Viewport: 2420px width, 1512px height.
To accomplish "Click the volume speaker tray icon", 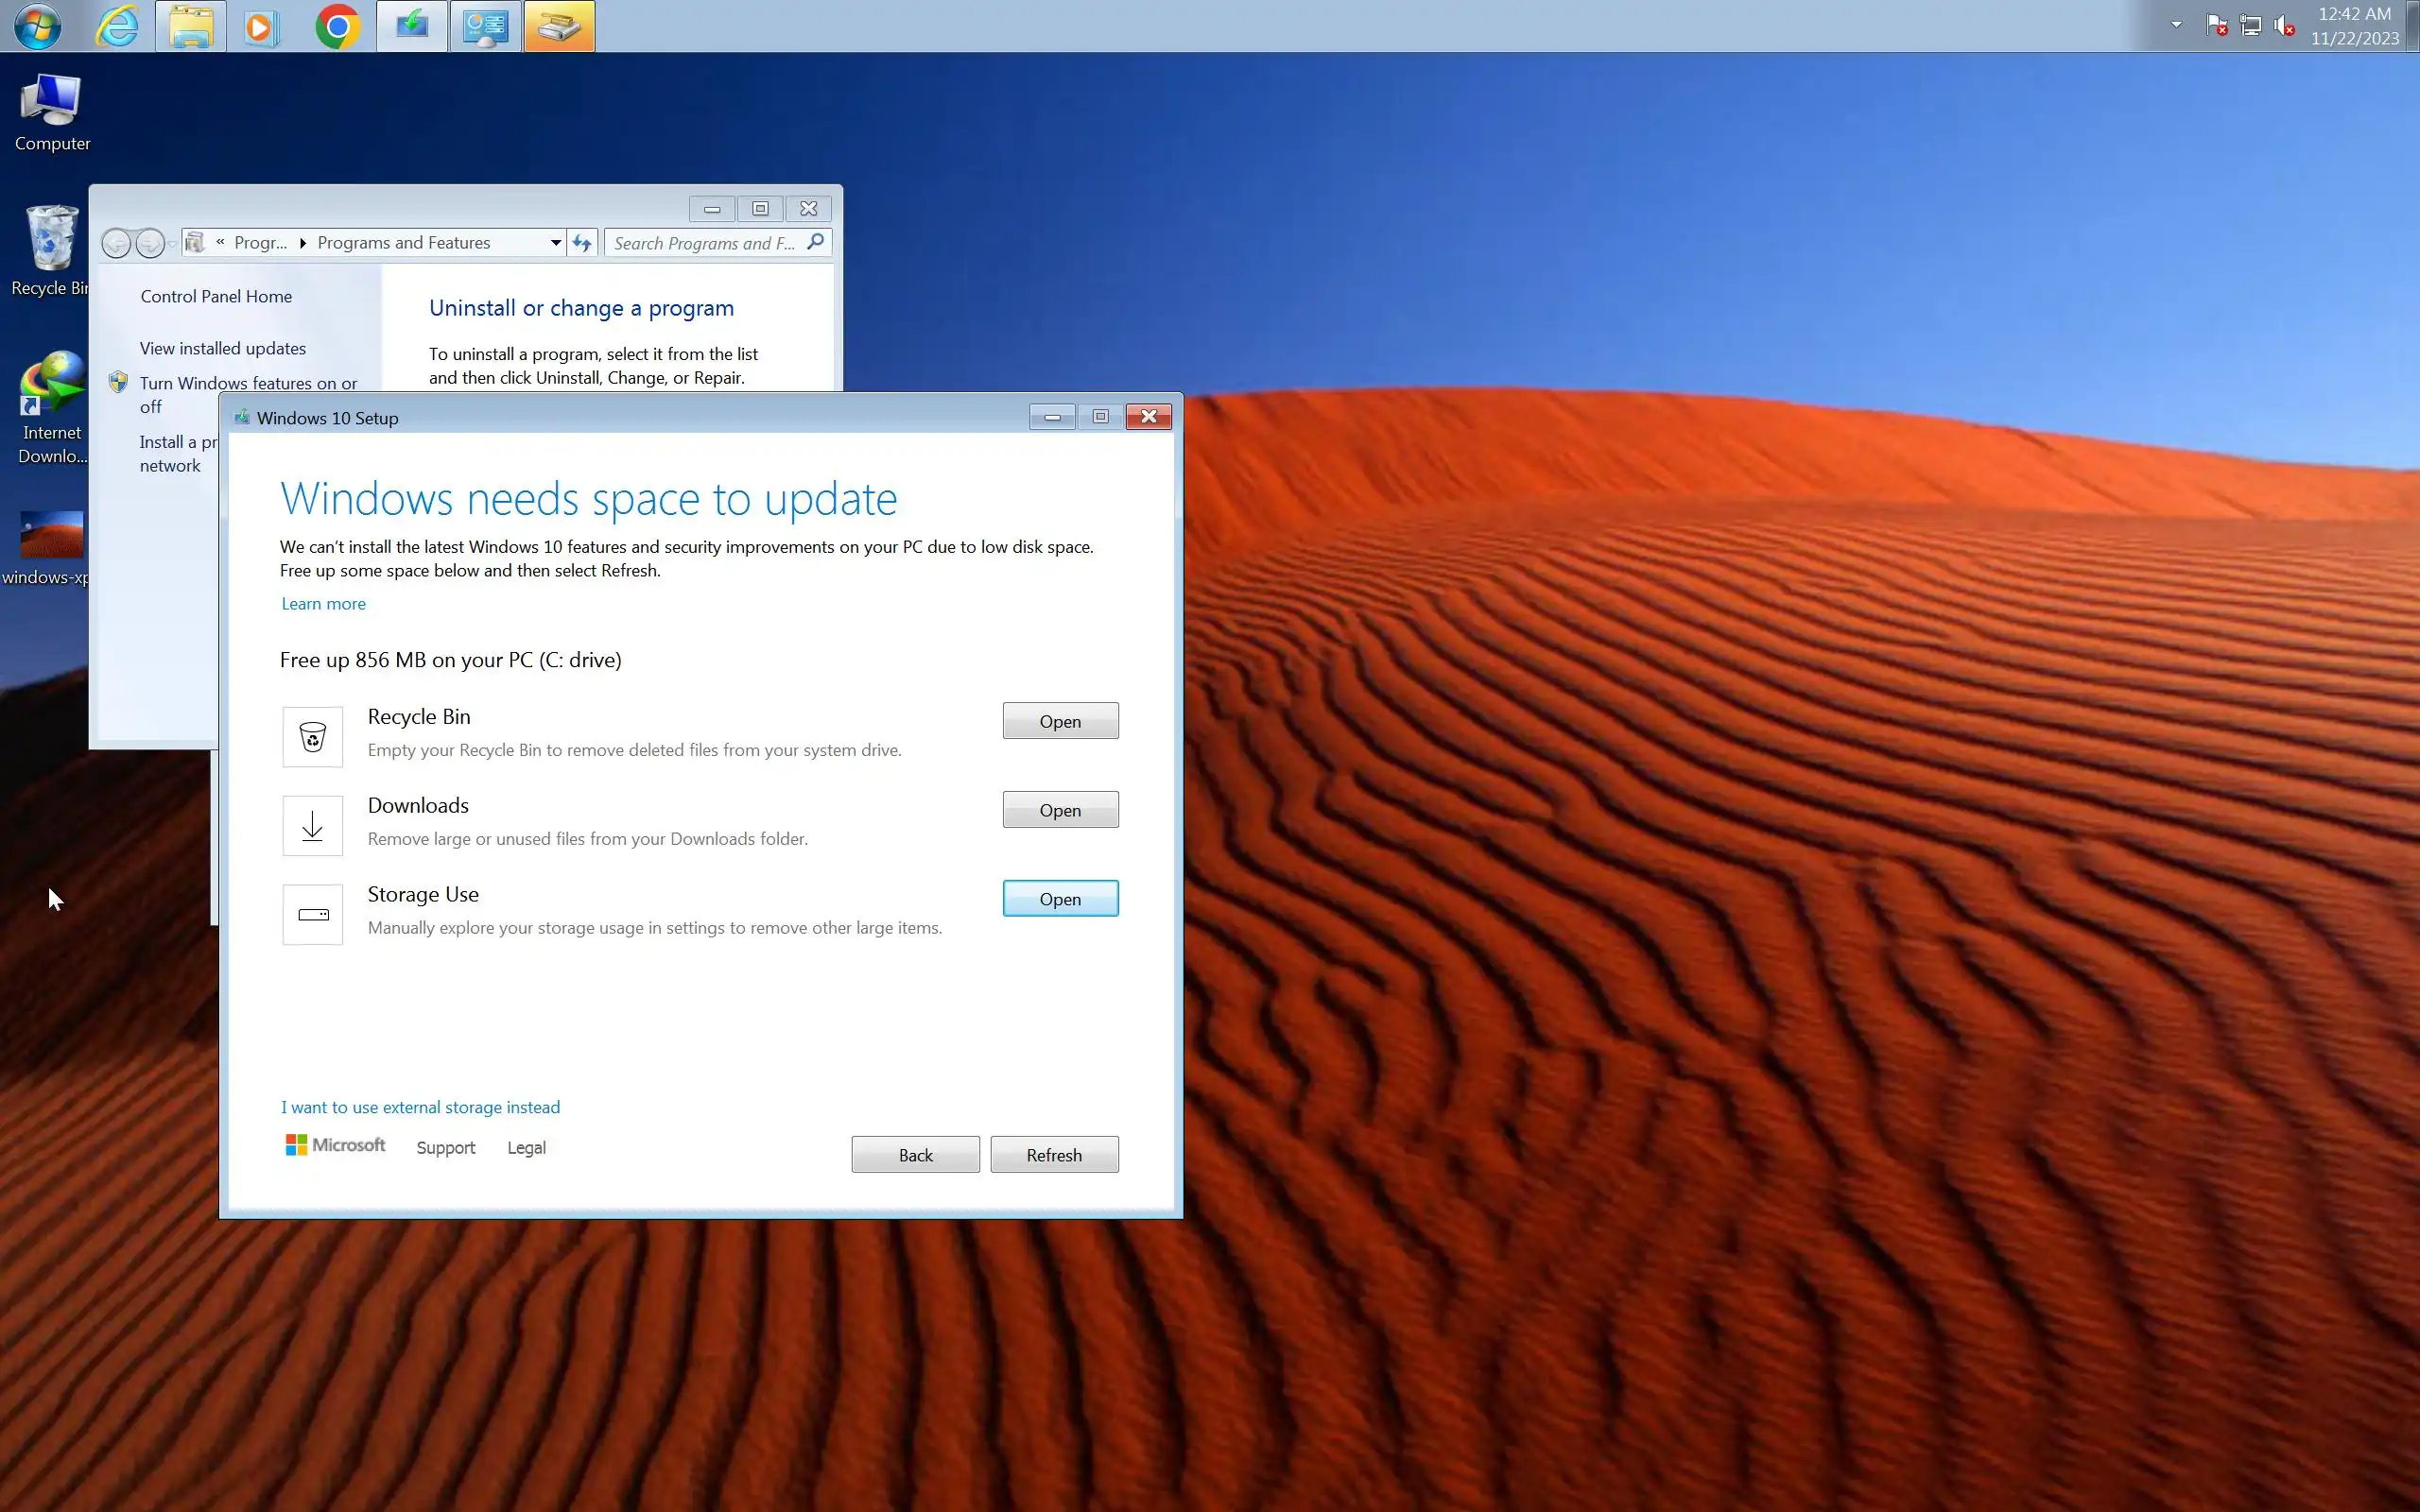I will (x=2285, y=26).
